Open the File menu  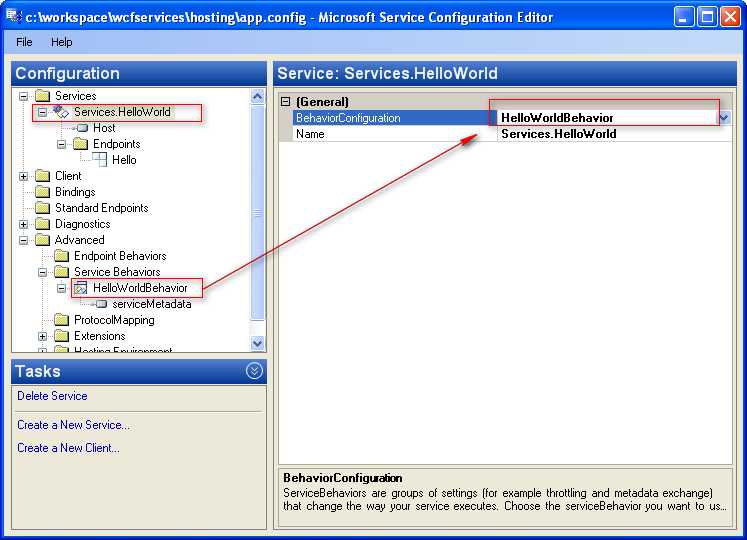coord(24,42)
